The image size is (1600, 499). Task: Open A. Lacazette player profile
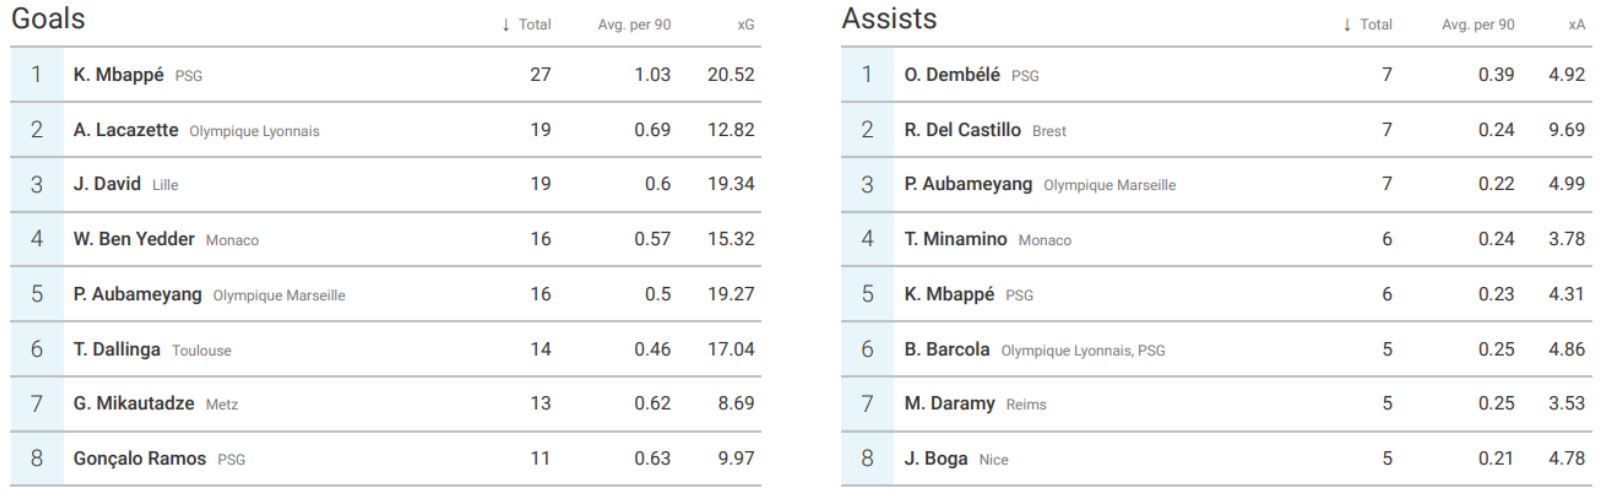(x=125, y=130)
